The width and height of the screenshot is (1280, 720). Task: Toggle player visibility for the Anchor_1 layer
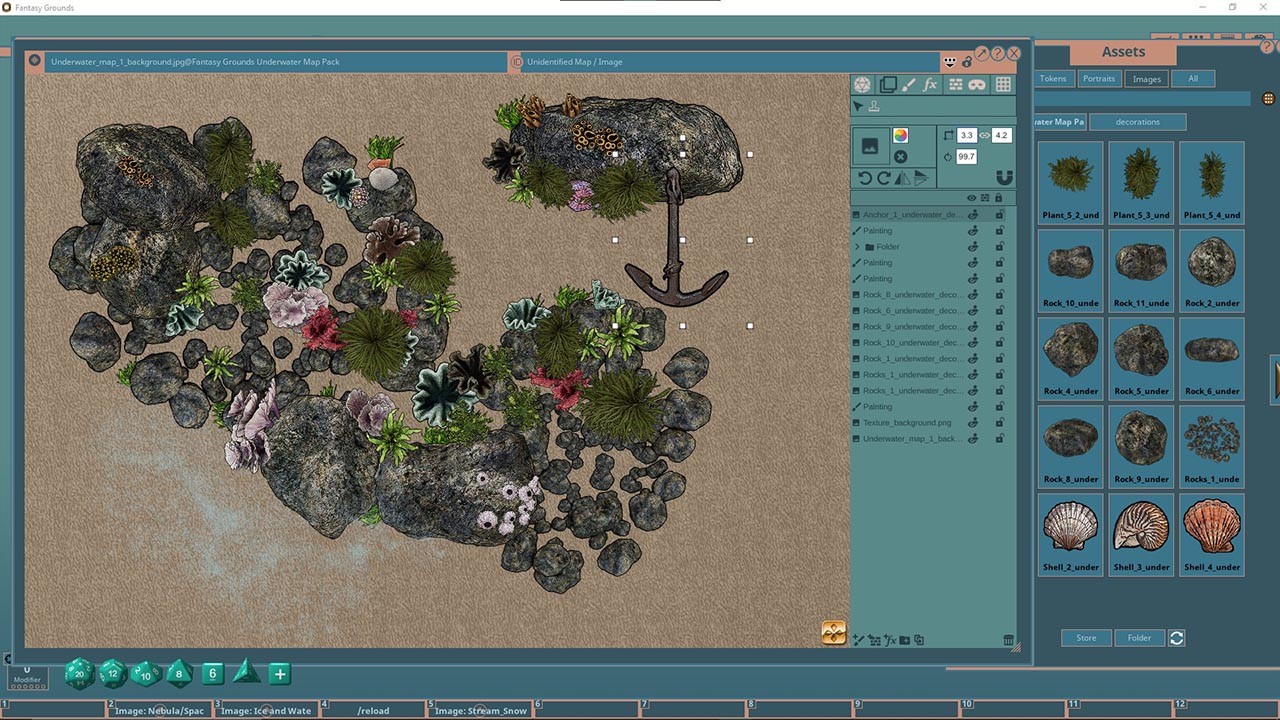pos(974,214)
